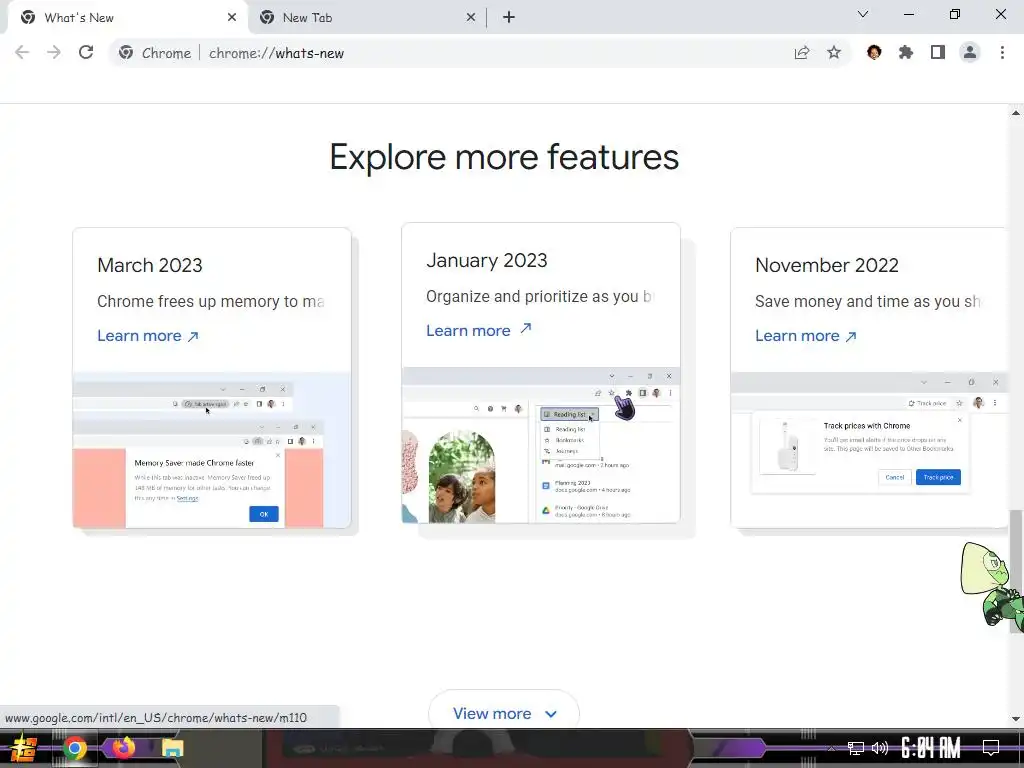Viewport: 1024px width, 768px height.
Task: Expand the View more button
Action: coord(504,713)
